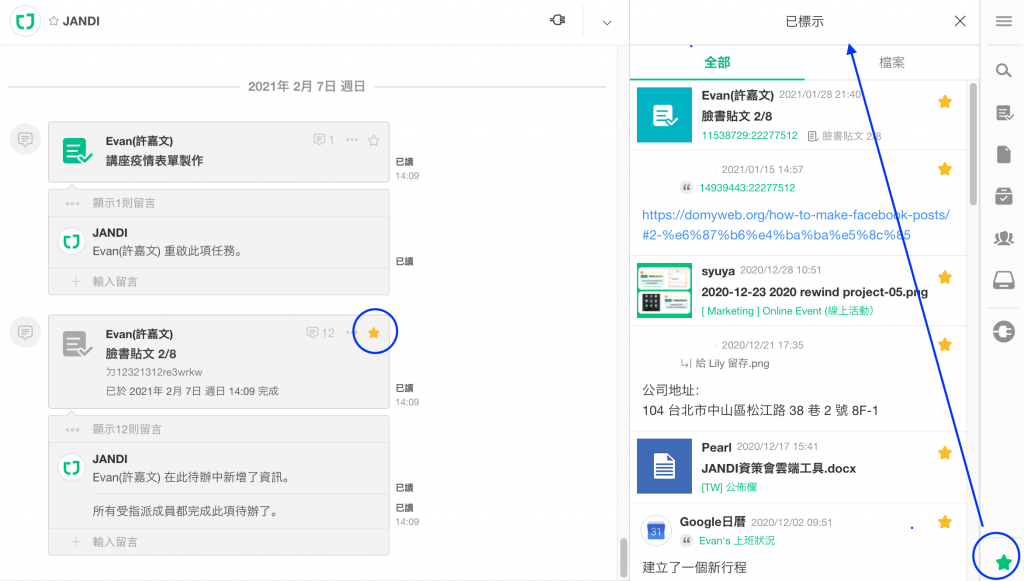The image size is (1024, 581).
Task: Star the 講座疫情表單製作 task
Action: (x=374, y=140)
